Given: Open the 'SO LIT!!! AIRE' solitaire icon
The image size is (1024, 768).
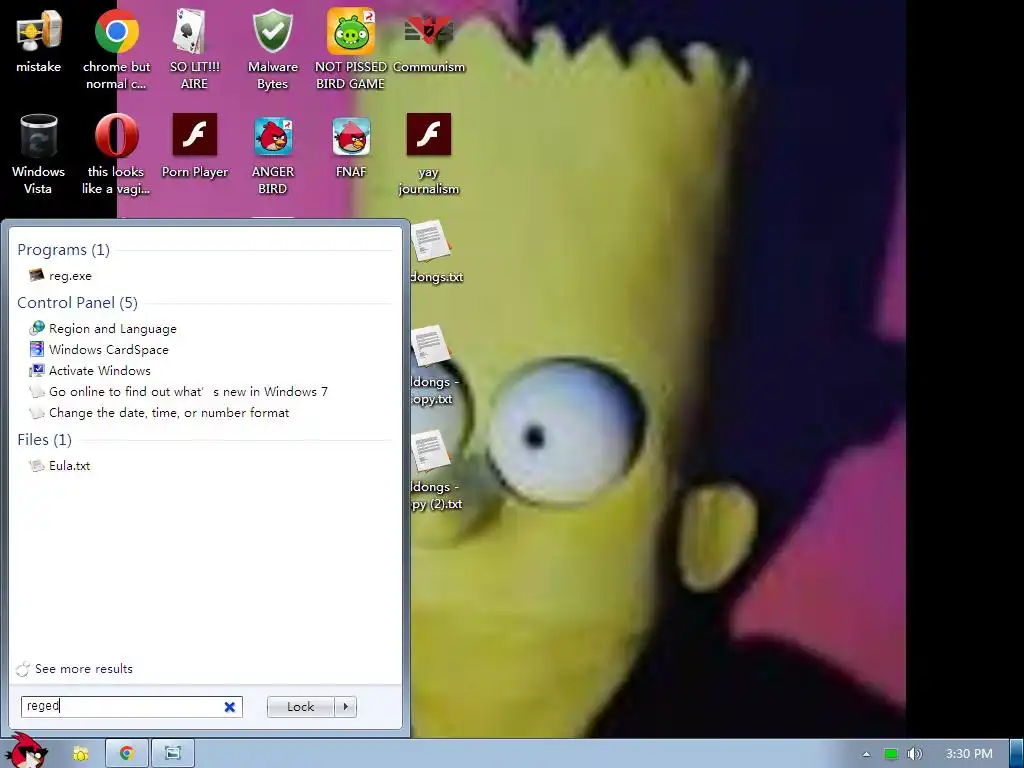Looking at the screenshot, I should click(194, 49).
